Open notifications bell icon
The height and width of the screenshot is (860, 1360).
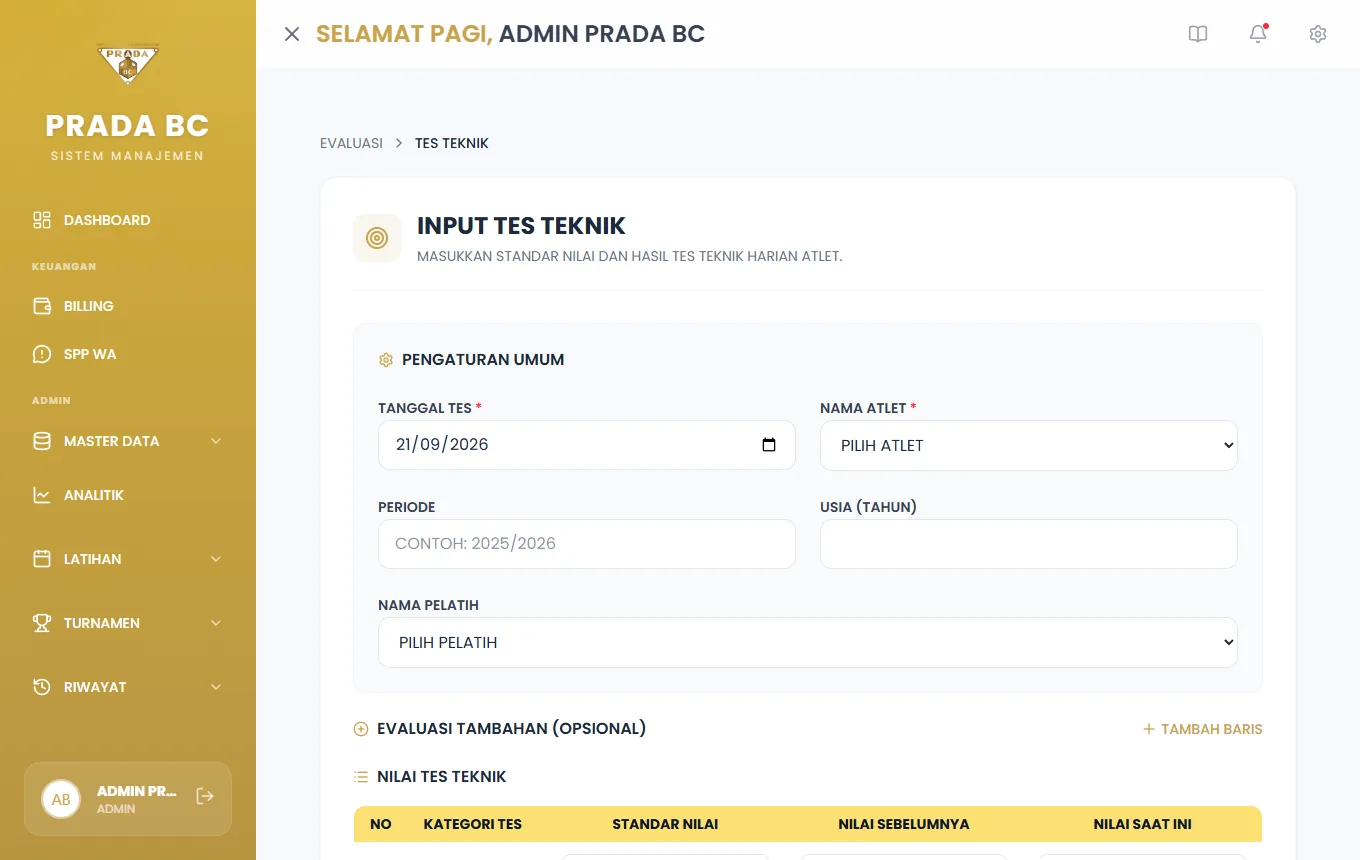[x=1258, y=34]
